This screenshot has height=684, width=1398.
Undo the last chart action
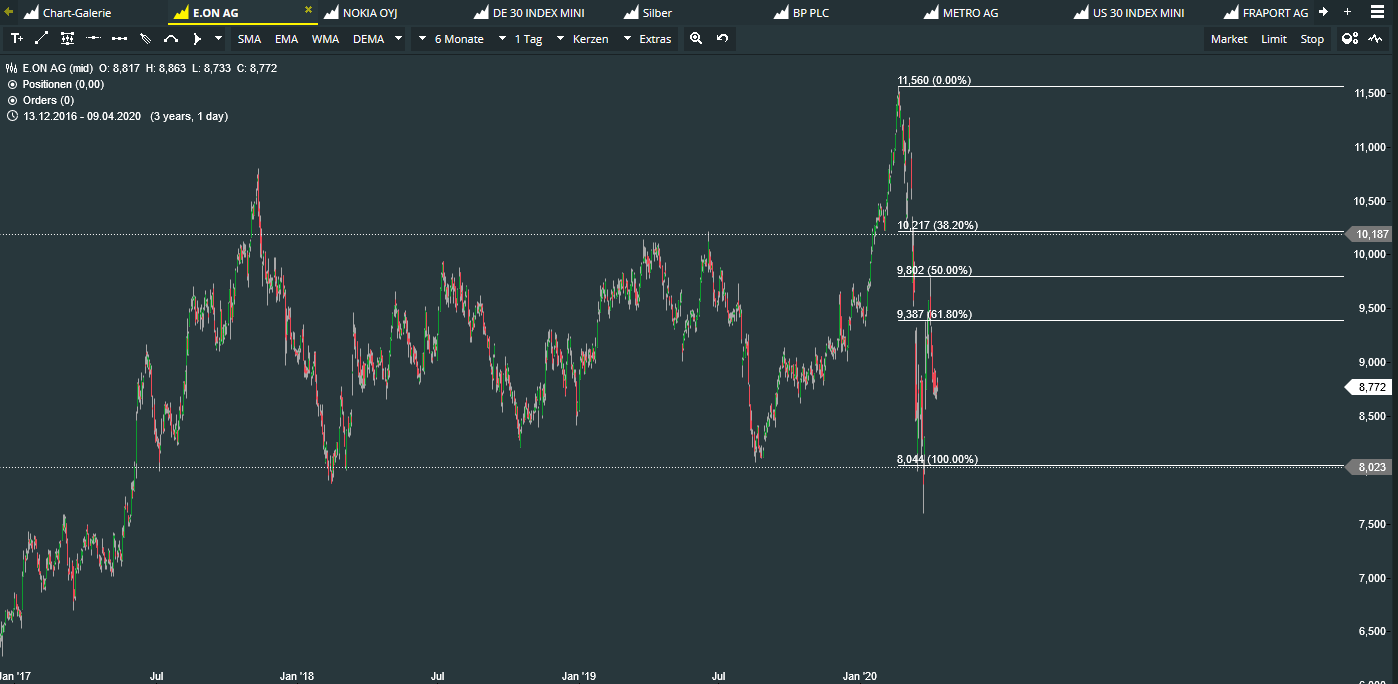click(x=722, y=39)
